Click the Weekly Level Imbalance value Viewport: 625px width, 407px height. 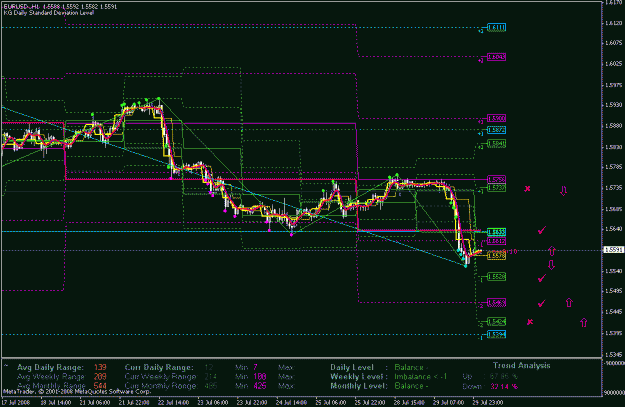(x=421, y=377)
